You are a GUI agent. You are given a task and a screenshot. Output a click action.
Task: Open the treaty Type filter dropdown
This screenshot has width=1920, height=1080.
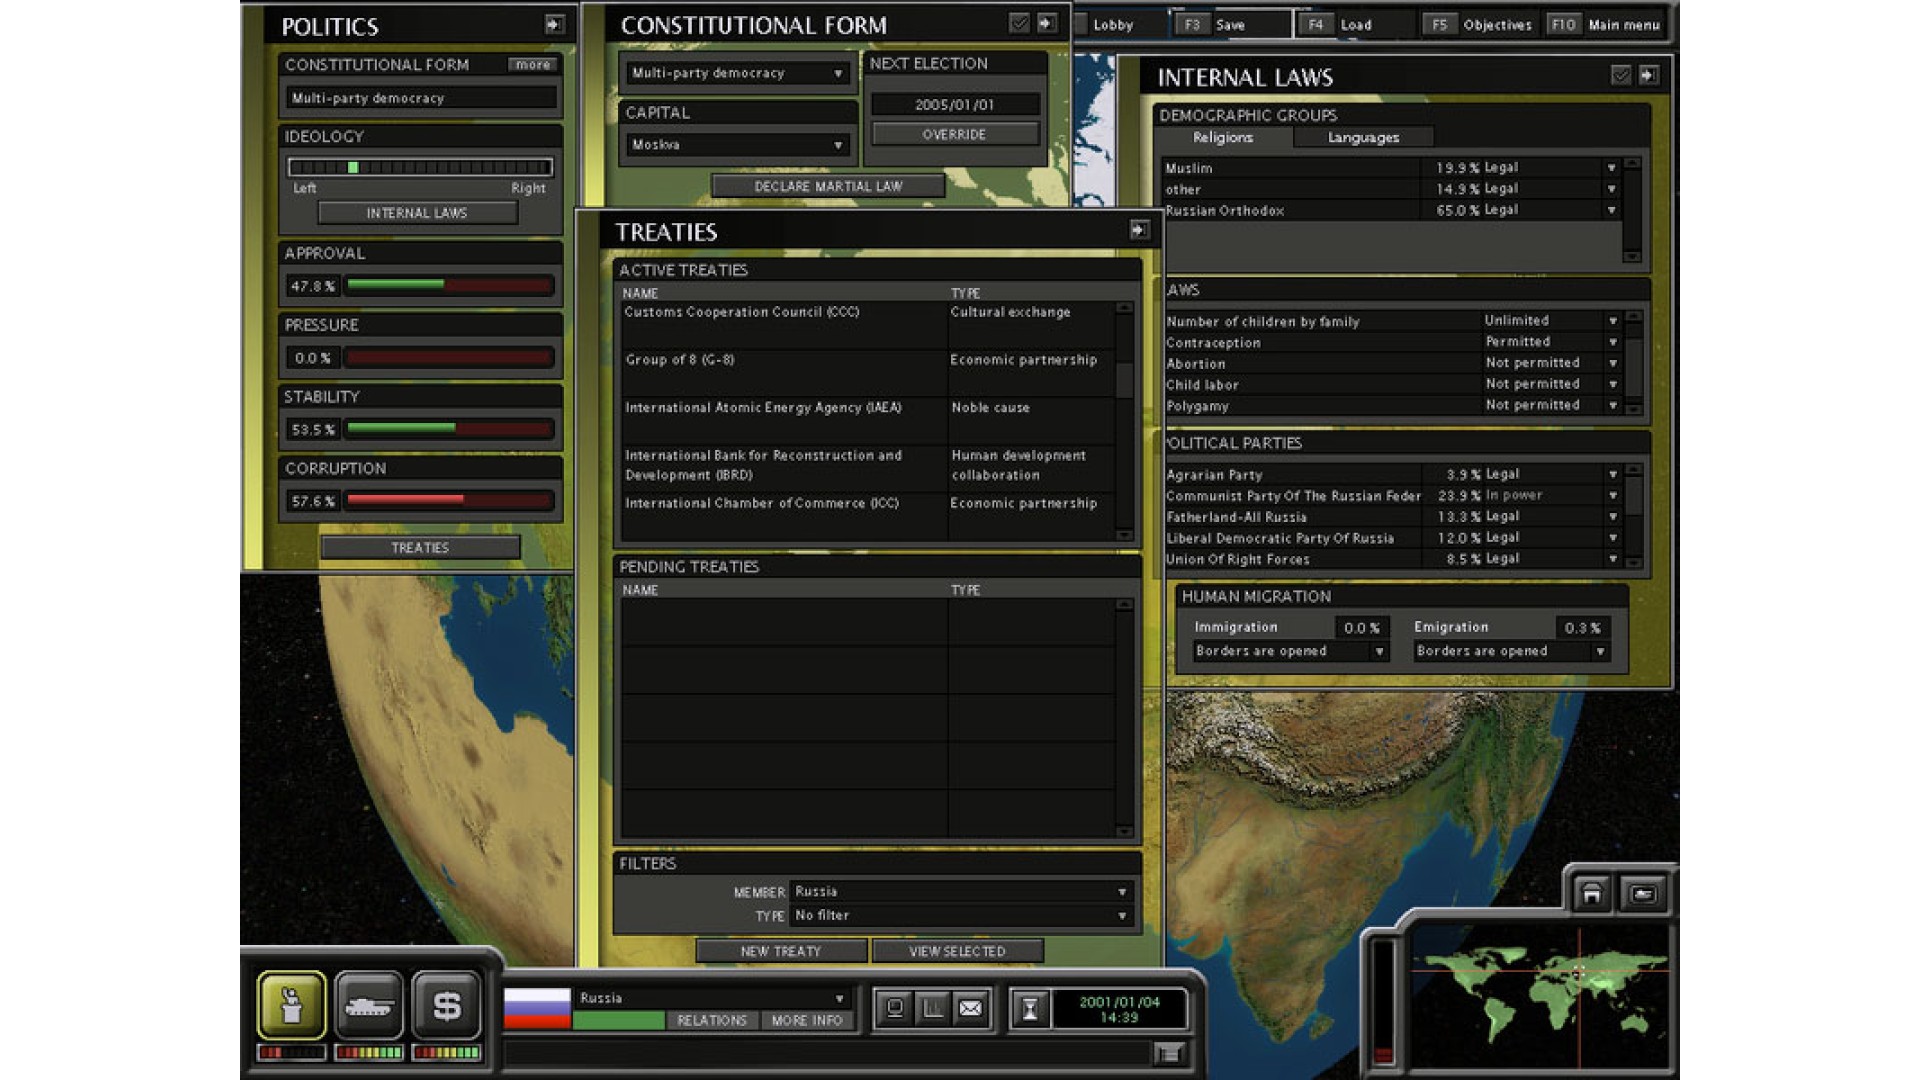click(x=1121, y=916)
